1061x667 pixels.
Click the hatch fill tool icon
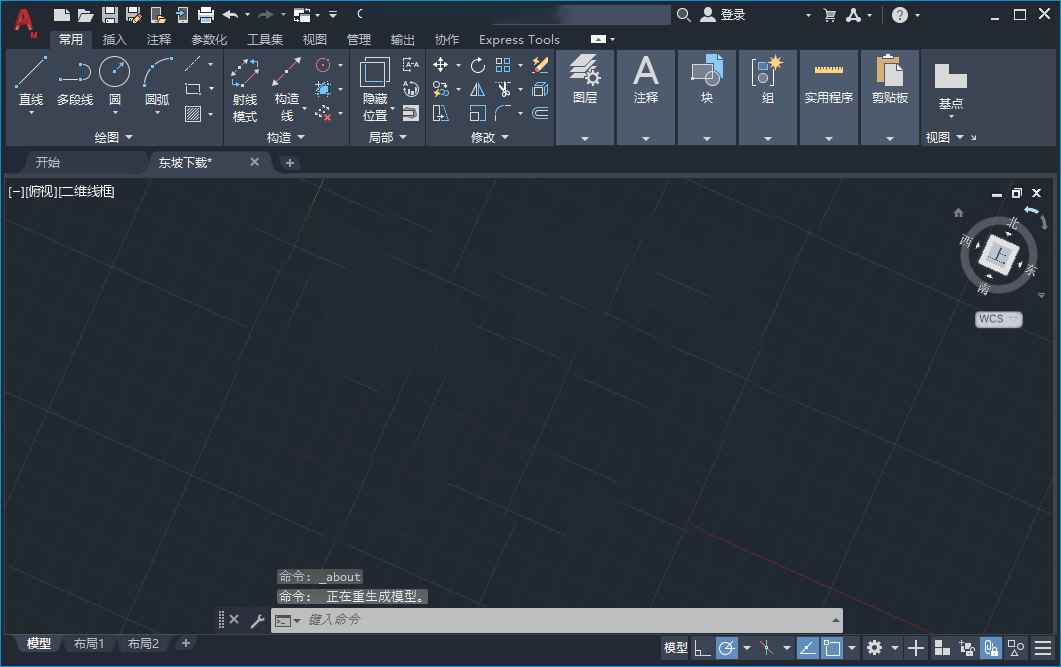193,114
